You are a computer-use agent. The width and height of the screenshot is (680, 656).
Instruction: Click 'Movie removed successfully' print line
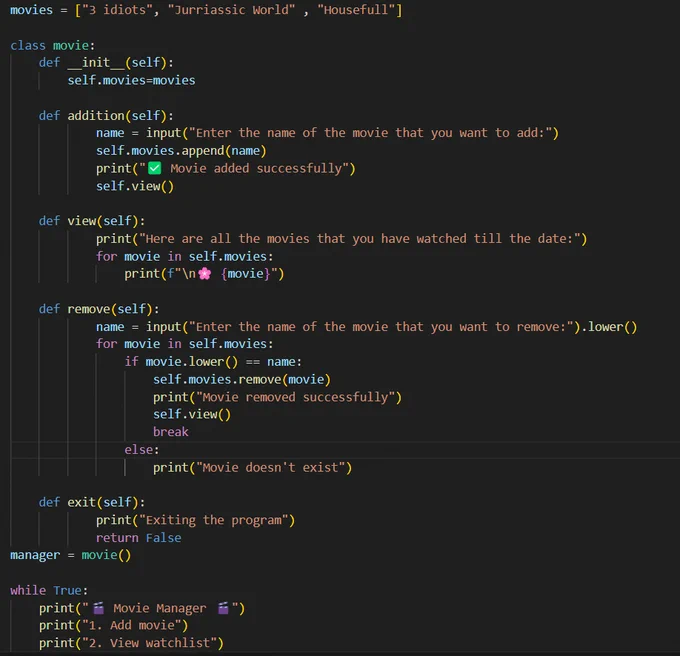pos(278,397)
